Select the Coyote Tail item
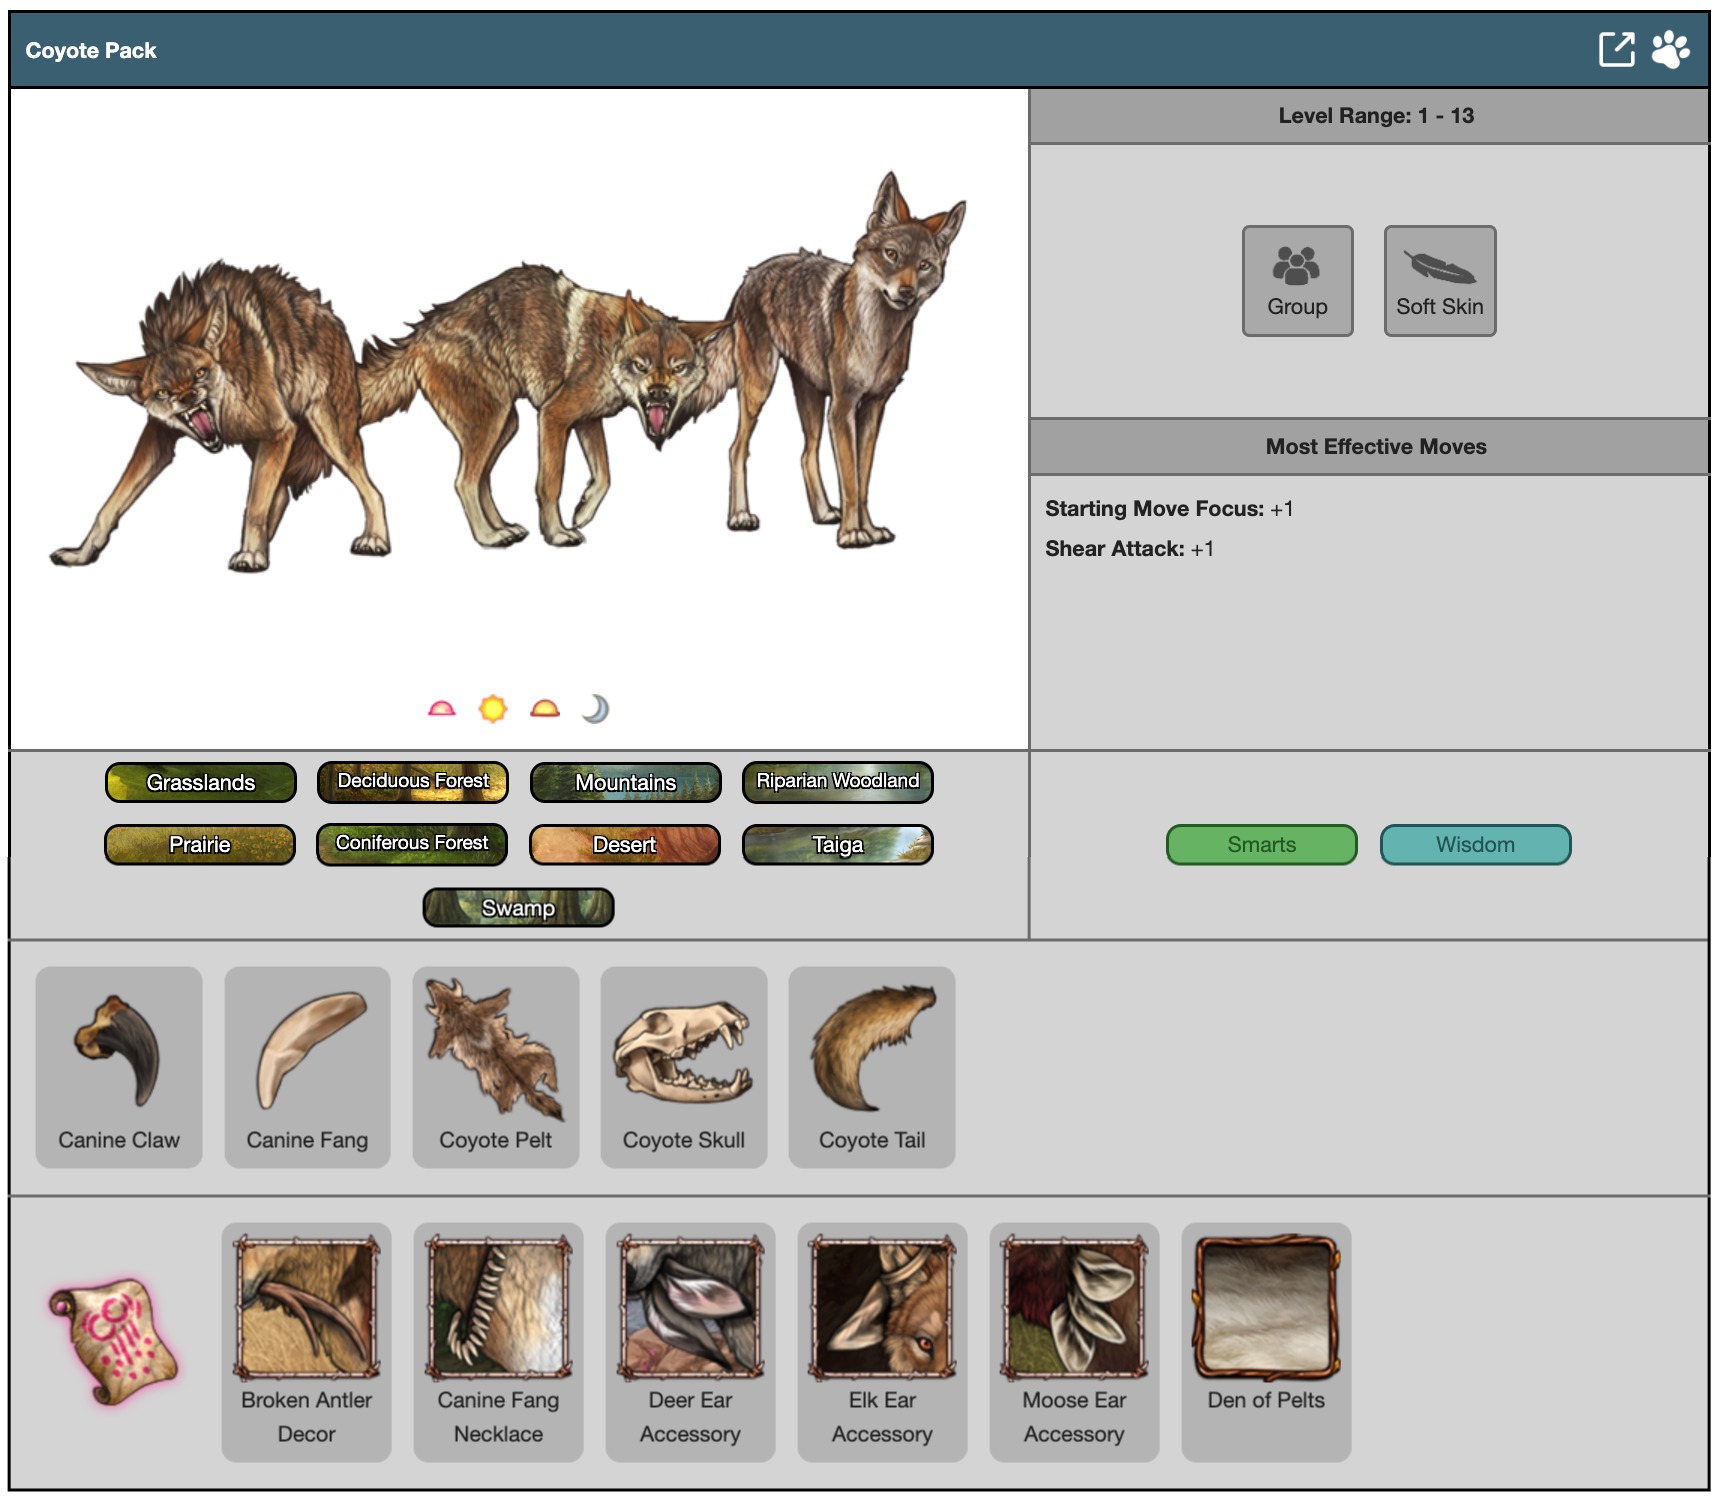This screenshot has height=1498, width=1718. click(872, 1066)
